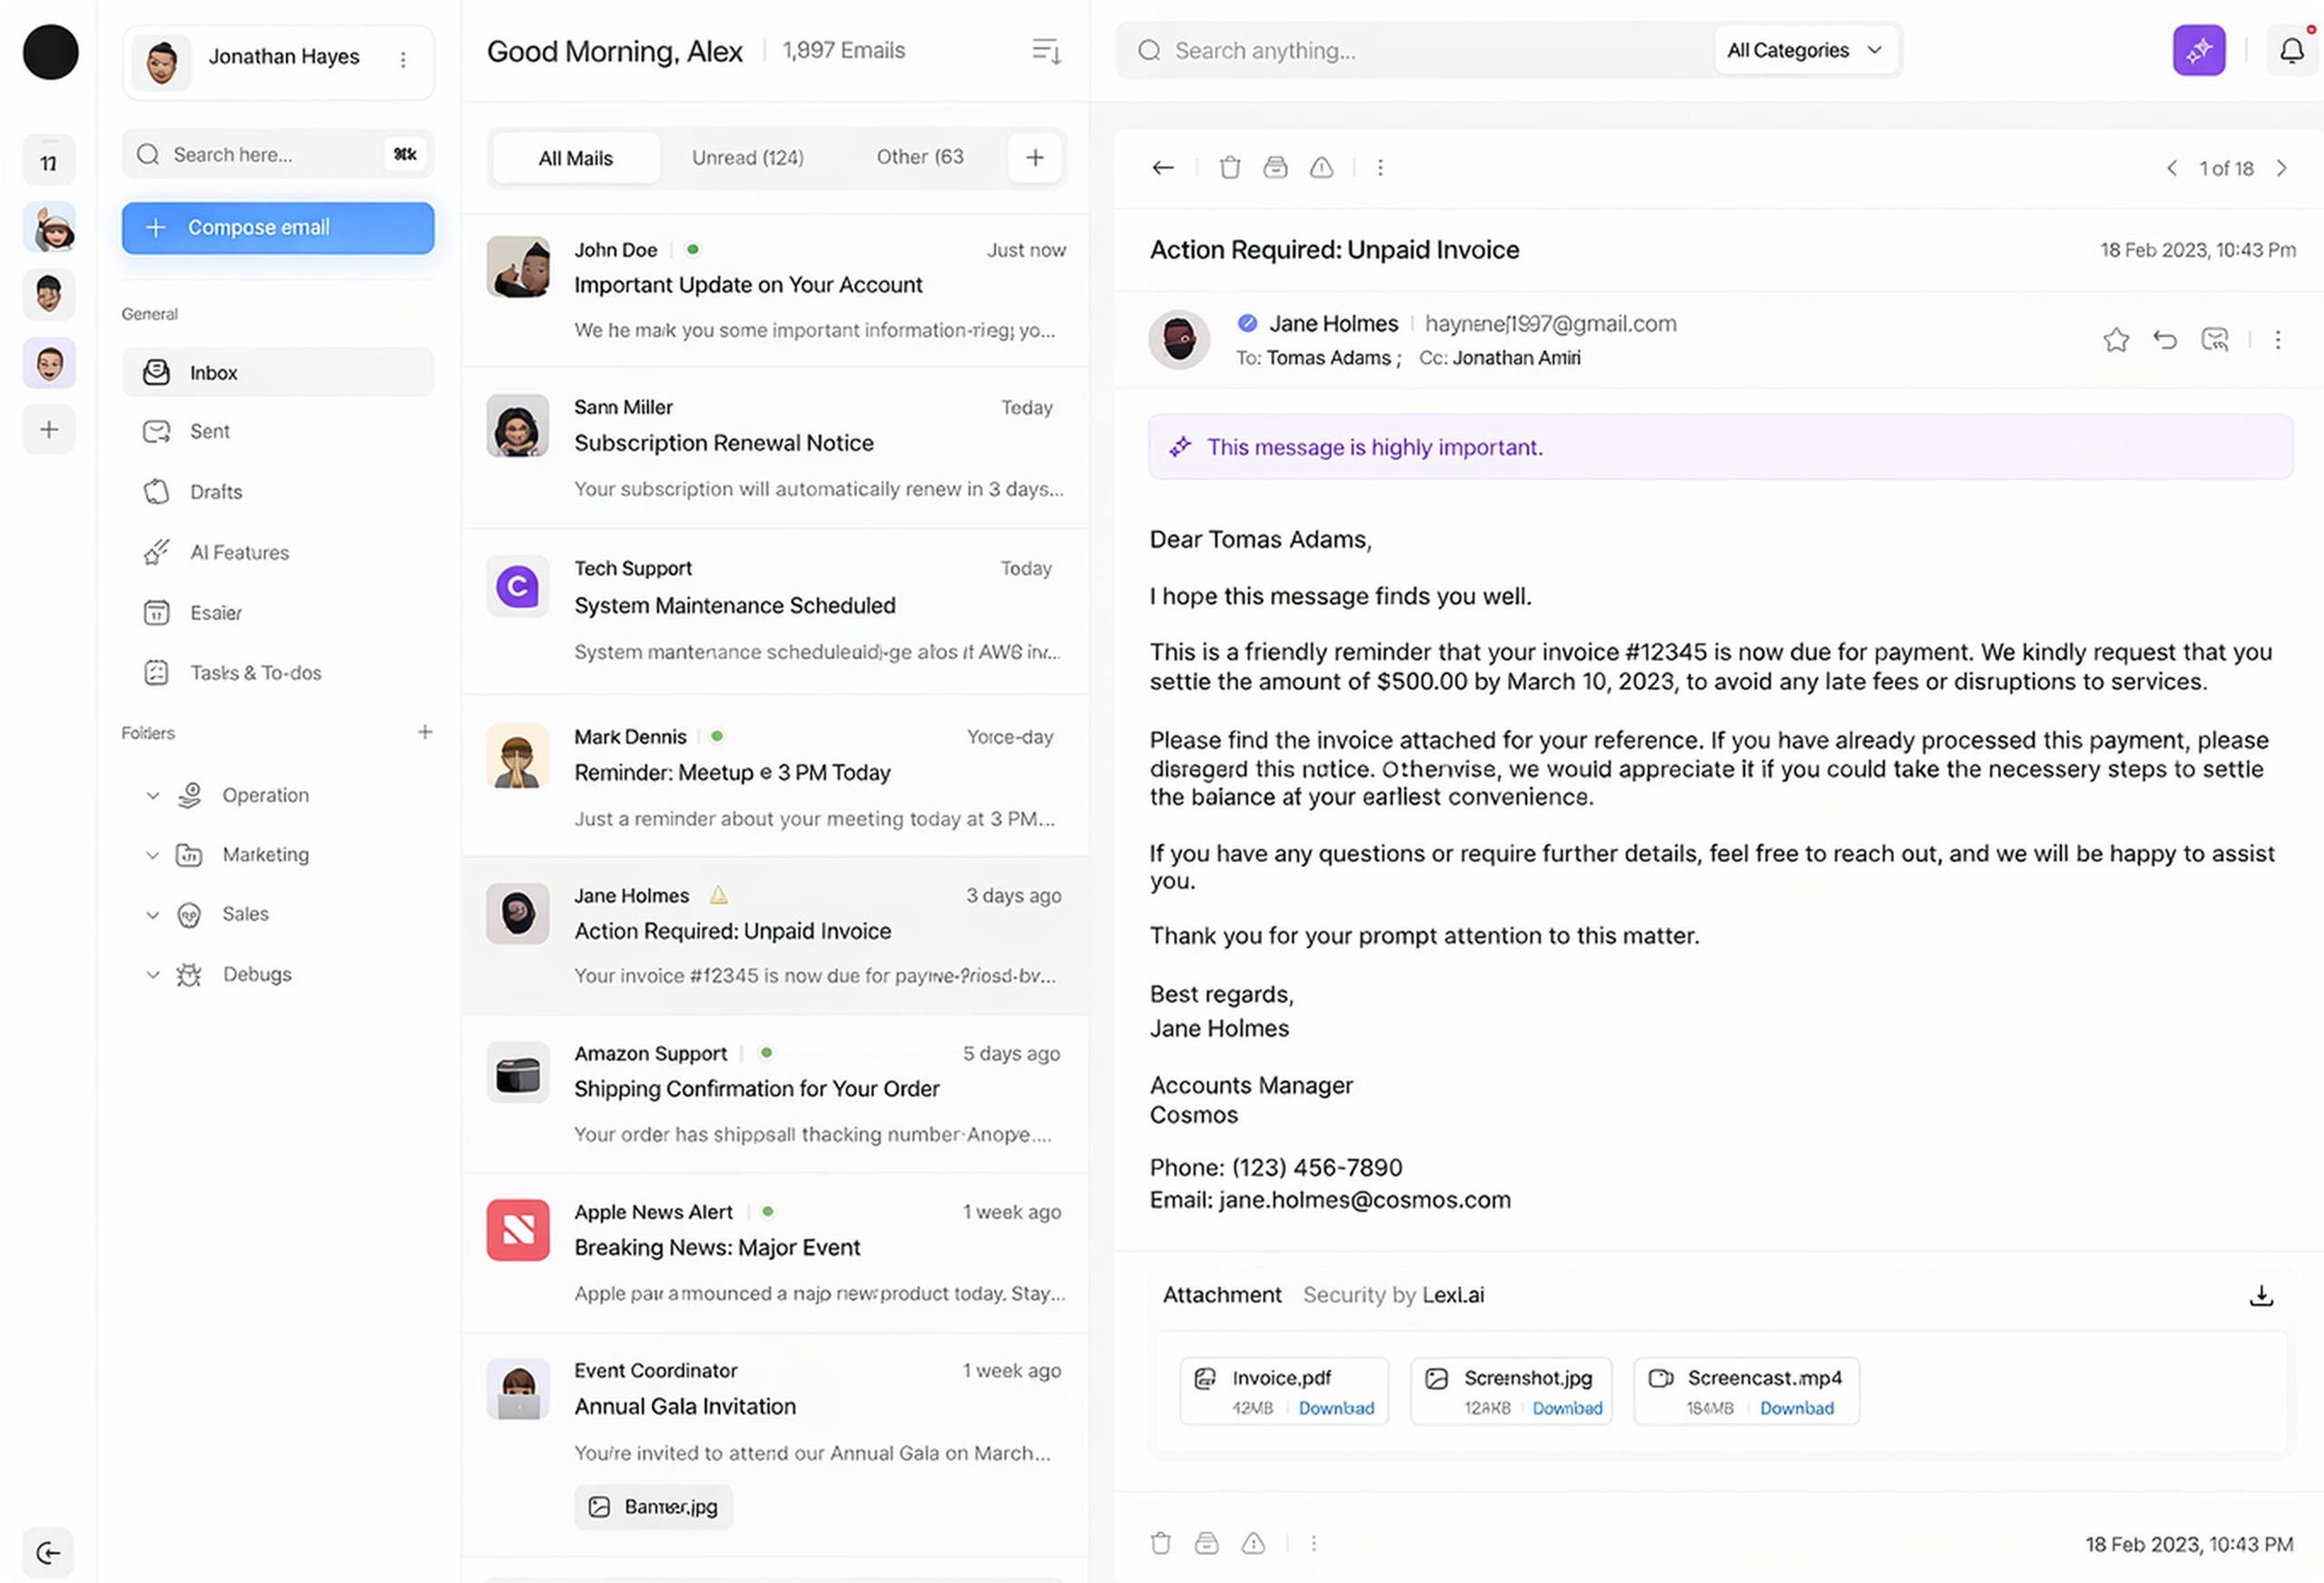Open the All Categories dropdown

1805,50
